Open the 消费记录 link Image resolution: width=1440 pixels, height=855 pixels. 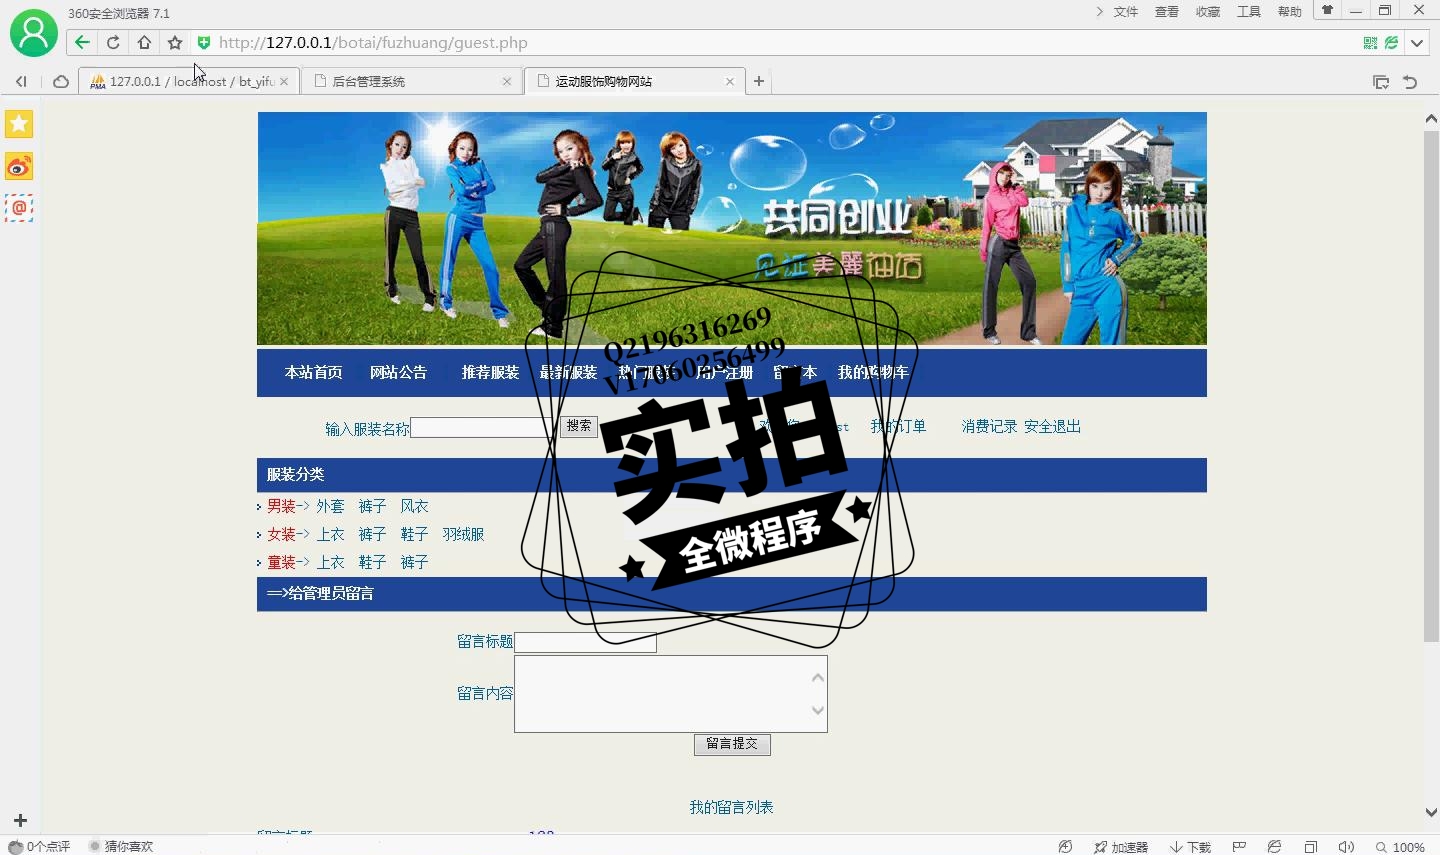click(989, 427)
